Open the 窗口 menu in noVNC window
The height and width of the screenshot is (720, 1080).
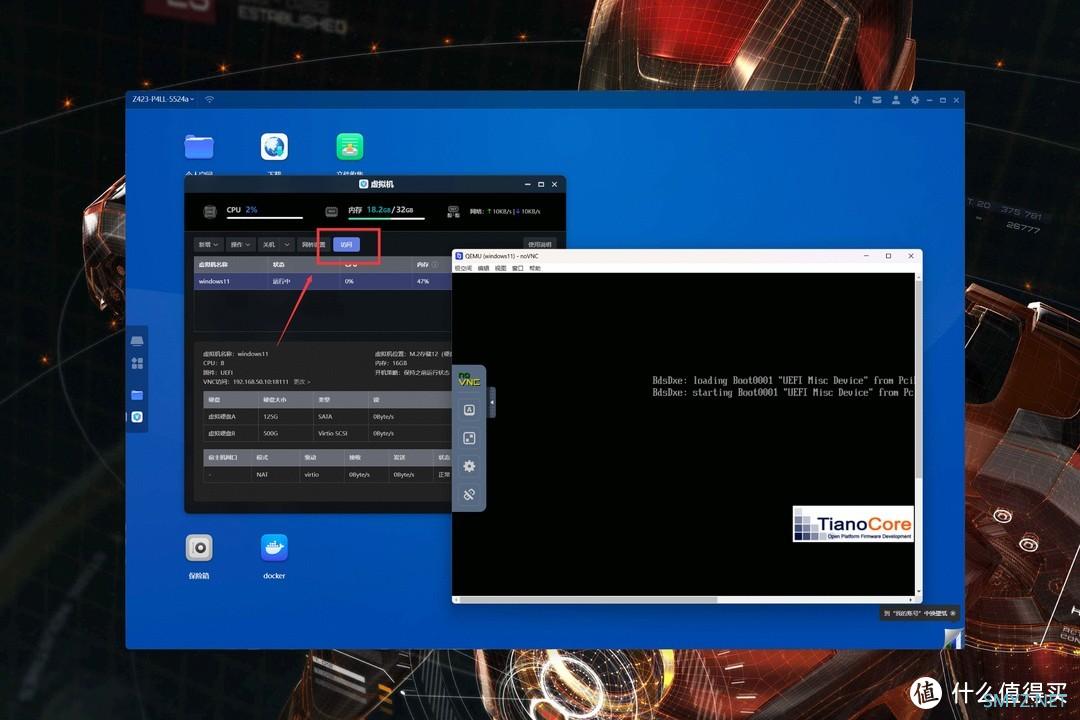(x=518, y=268)
